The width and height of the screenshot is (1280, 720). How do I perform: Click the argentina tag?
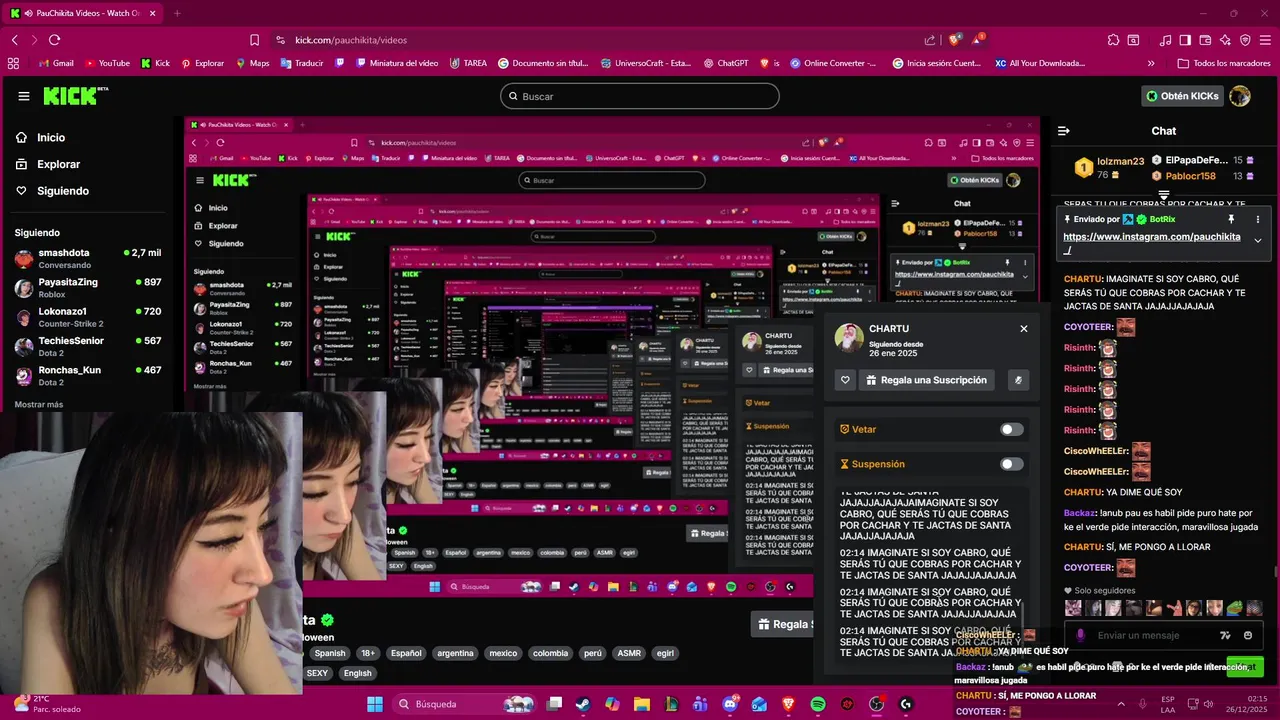tap(455, 653)
